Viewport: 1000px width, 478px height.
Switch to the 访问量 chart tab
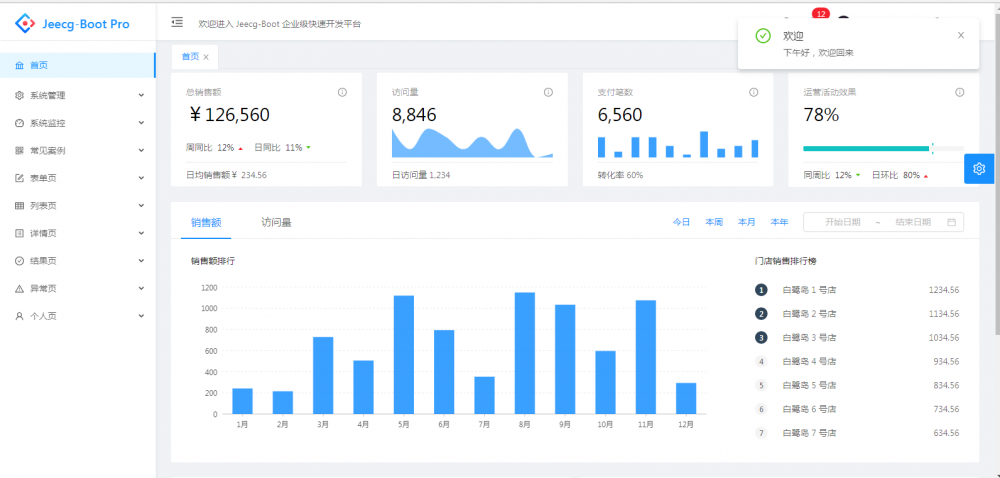(277, 222)
